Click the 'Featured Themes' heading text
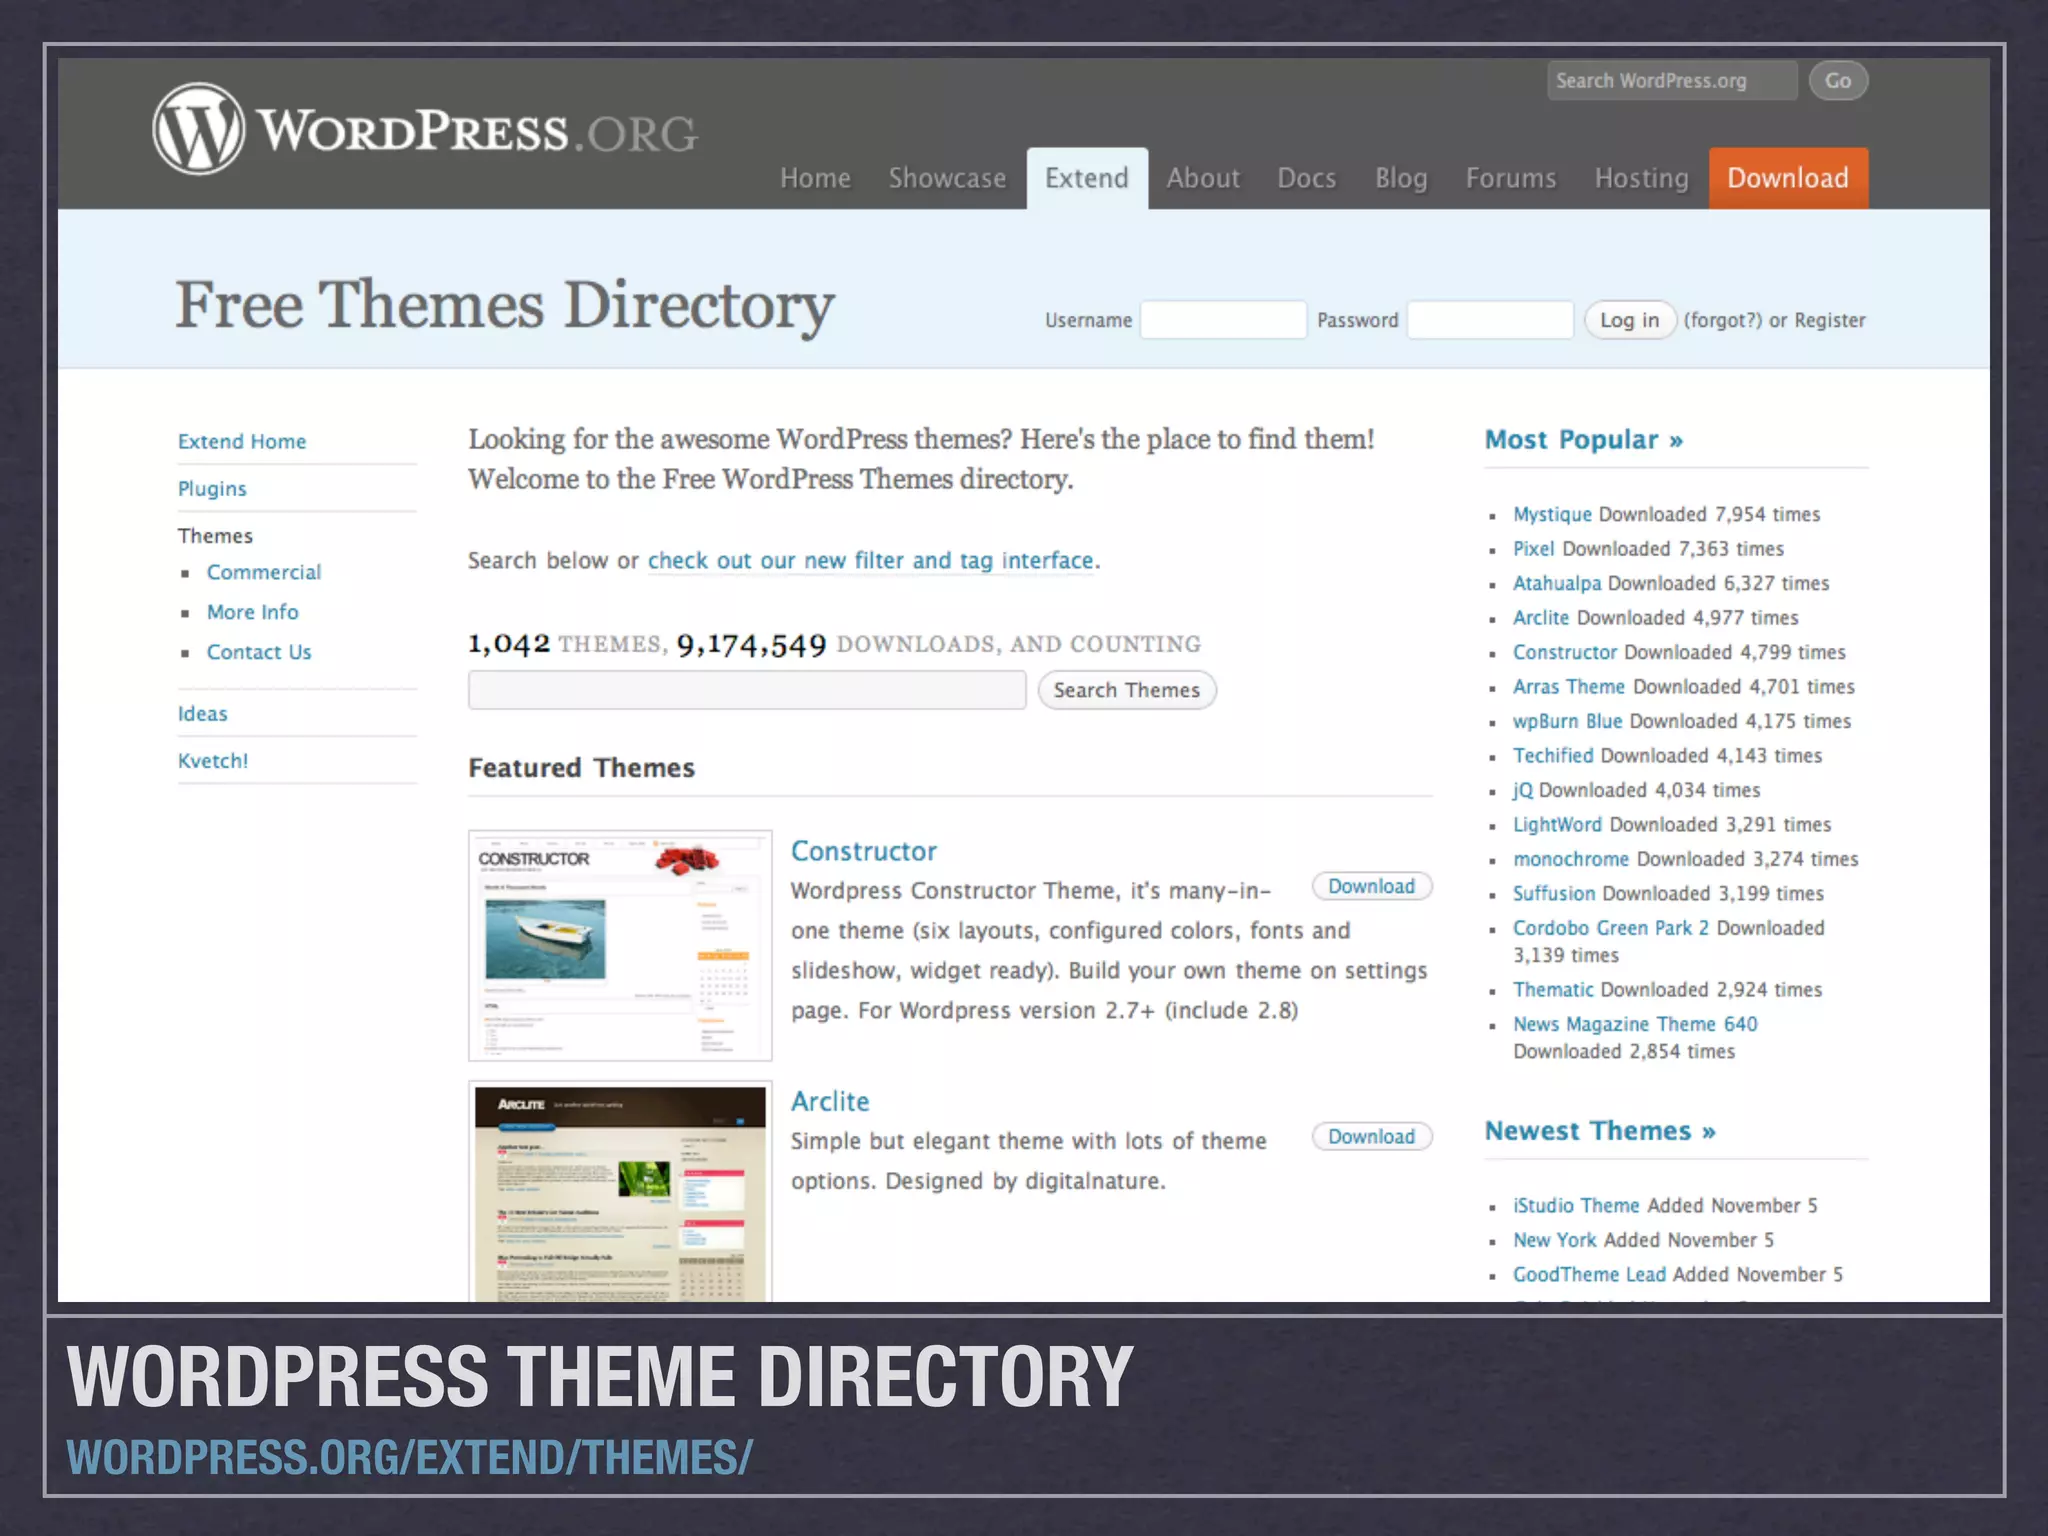The width and height of the screenshot is (2048, 1536). pyautogui.click(x=581, y=768)
